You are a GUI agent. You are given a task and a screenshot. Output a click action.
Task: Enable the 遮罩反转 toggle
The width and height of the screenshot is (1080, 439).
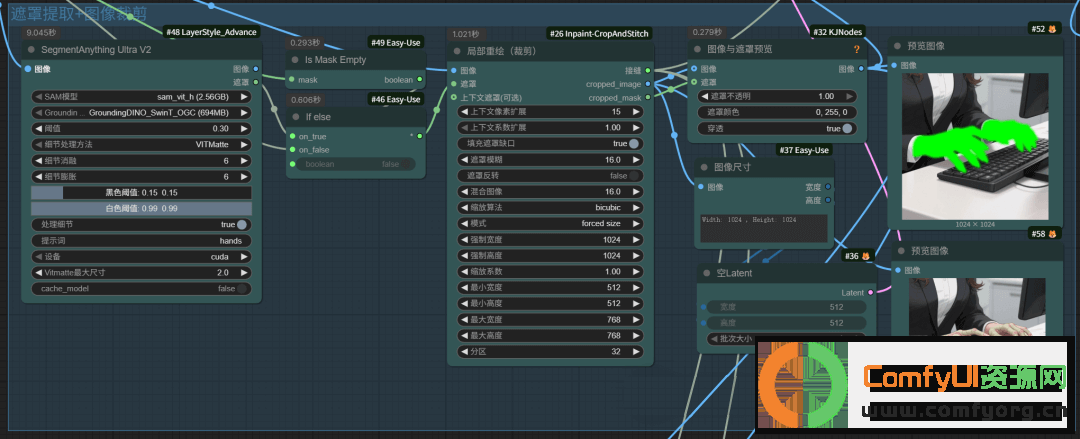(633, 176)
